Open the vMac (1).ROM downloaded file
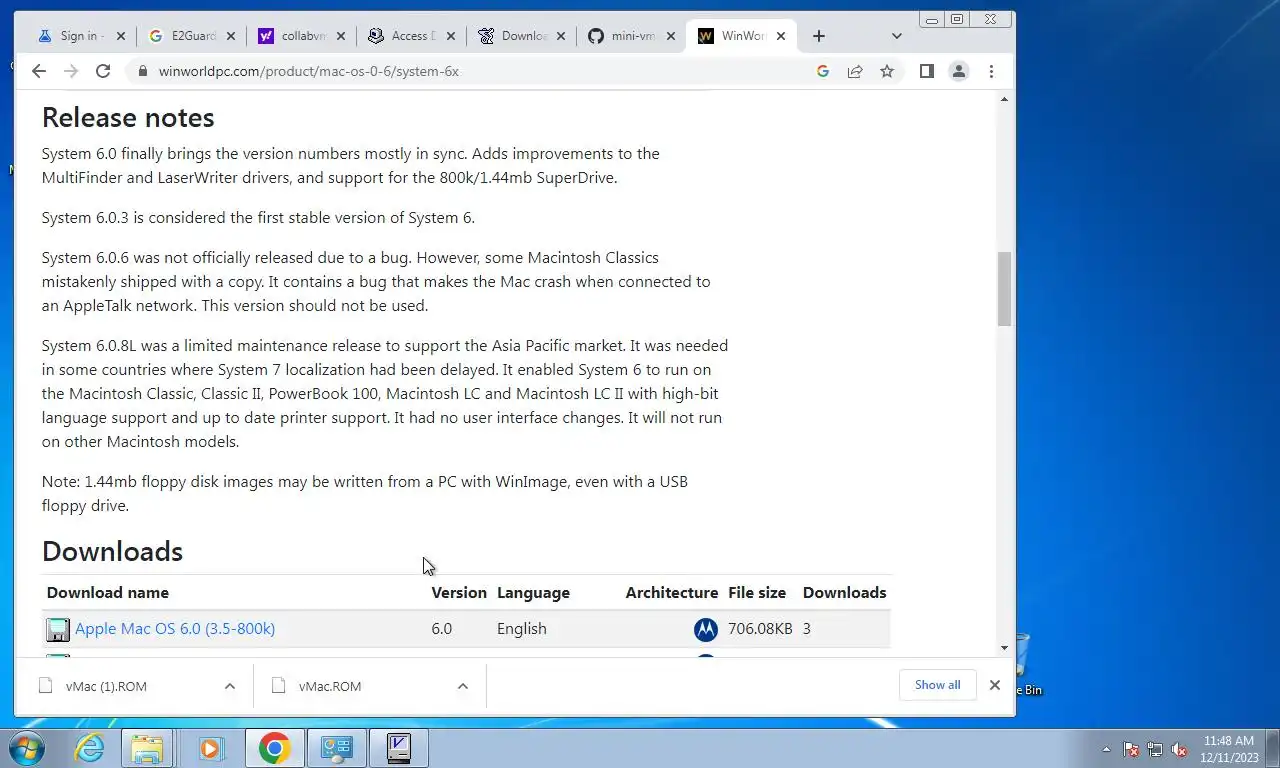 (106, 686)
